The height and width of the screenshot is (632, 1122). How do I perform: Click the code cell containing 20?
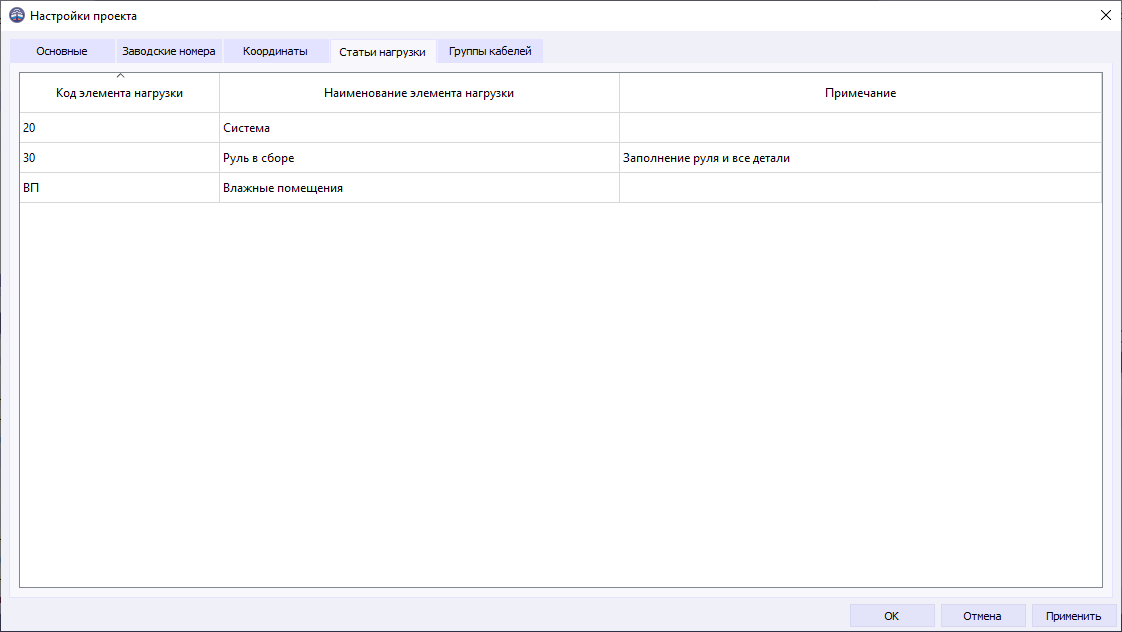[119, 127]
